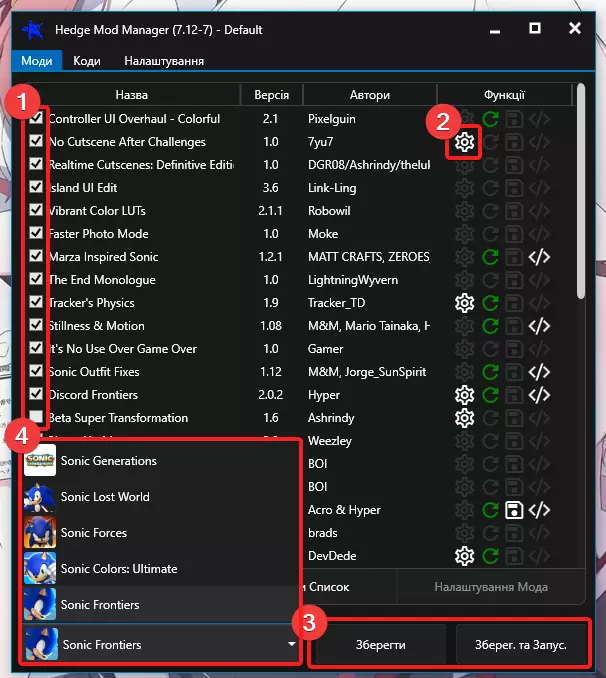
Task: Switch to the Моди tab
Action: point(37,61)
